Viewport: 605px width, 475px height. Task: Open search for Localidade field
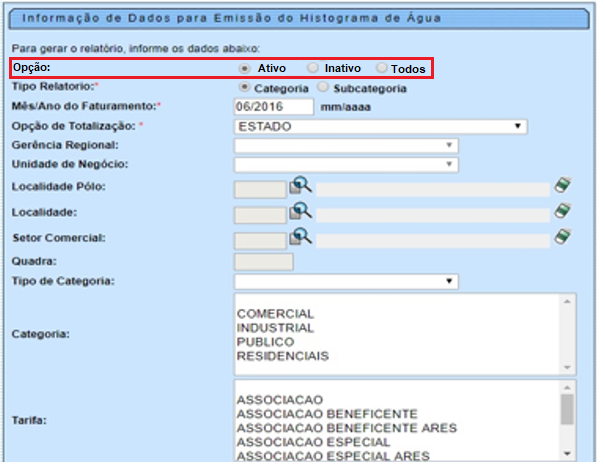pyautogui.click(x=301, y=211)
